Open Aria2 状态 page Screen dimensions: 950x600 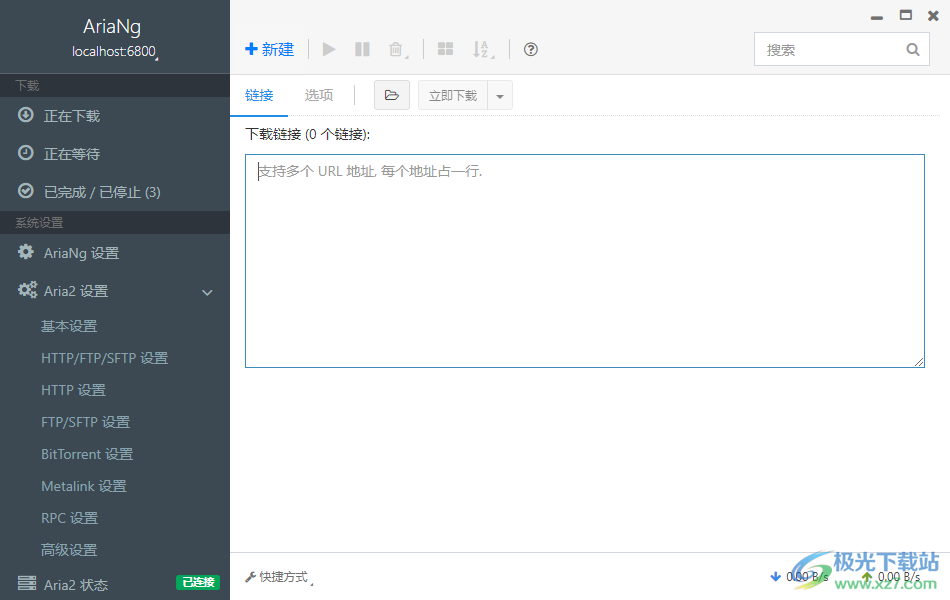click(x=115, y=584)
